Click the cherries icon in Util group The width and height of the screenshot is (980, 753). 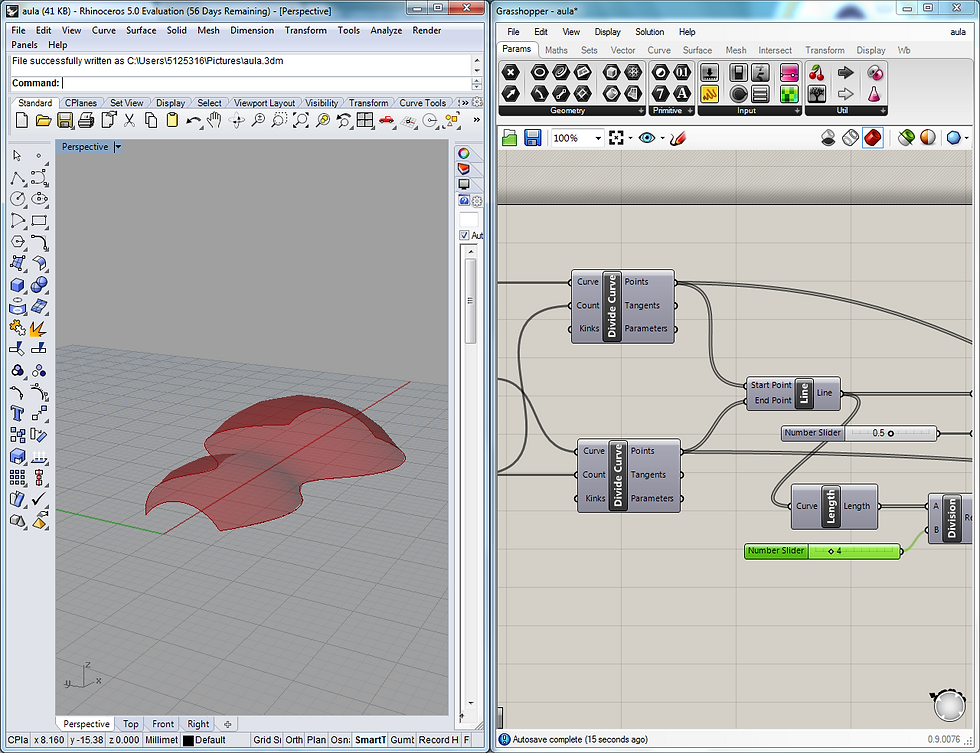coord(816,73)
